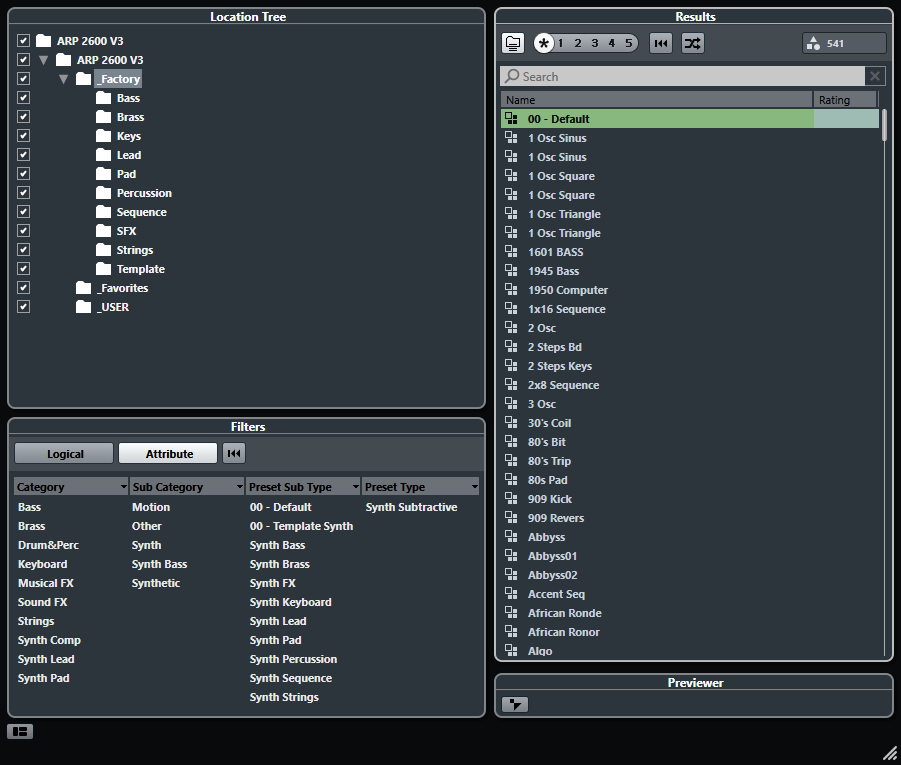Image resolution: width=901 pixels, height=765 pixels.
Task: Reset the Results filter with the rewind icon
Action: coord(661,43)
